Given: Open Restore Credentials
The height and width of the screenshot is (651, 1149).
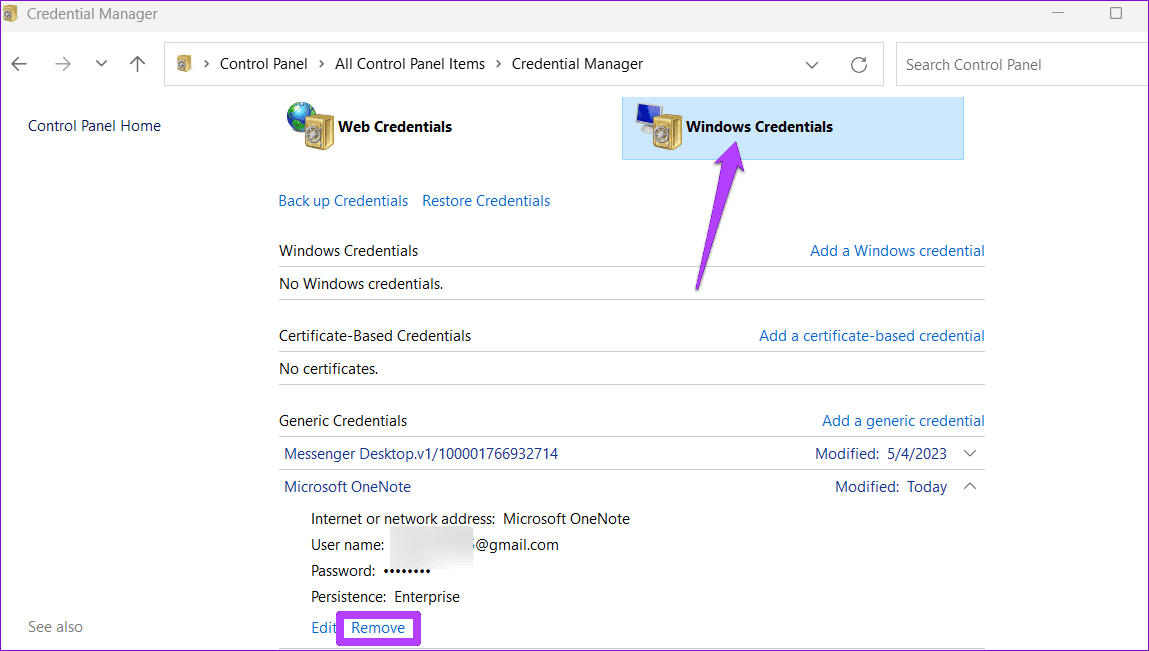Looking at the screenshot, I should (x=486, y=200).
